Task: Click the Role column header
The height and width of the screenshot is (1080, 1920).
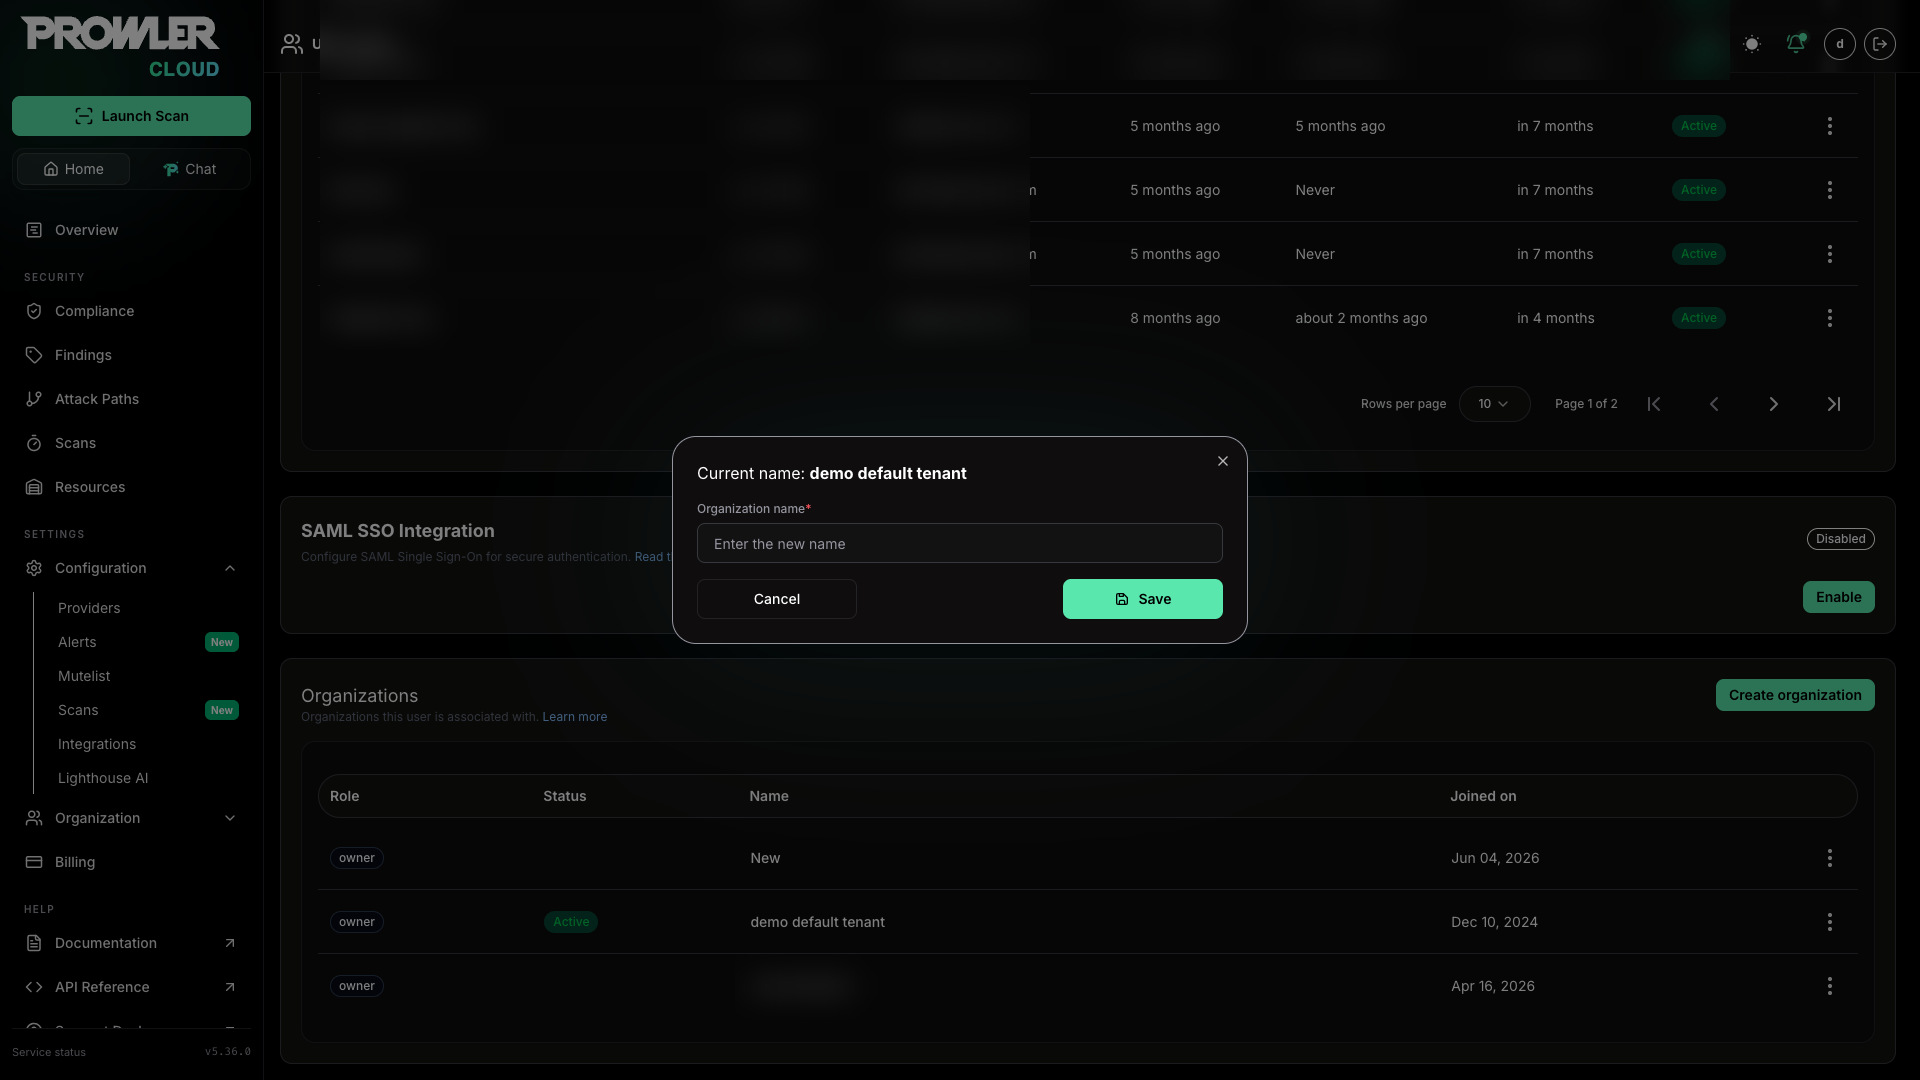Action: 344,796
